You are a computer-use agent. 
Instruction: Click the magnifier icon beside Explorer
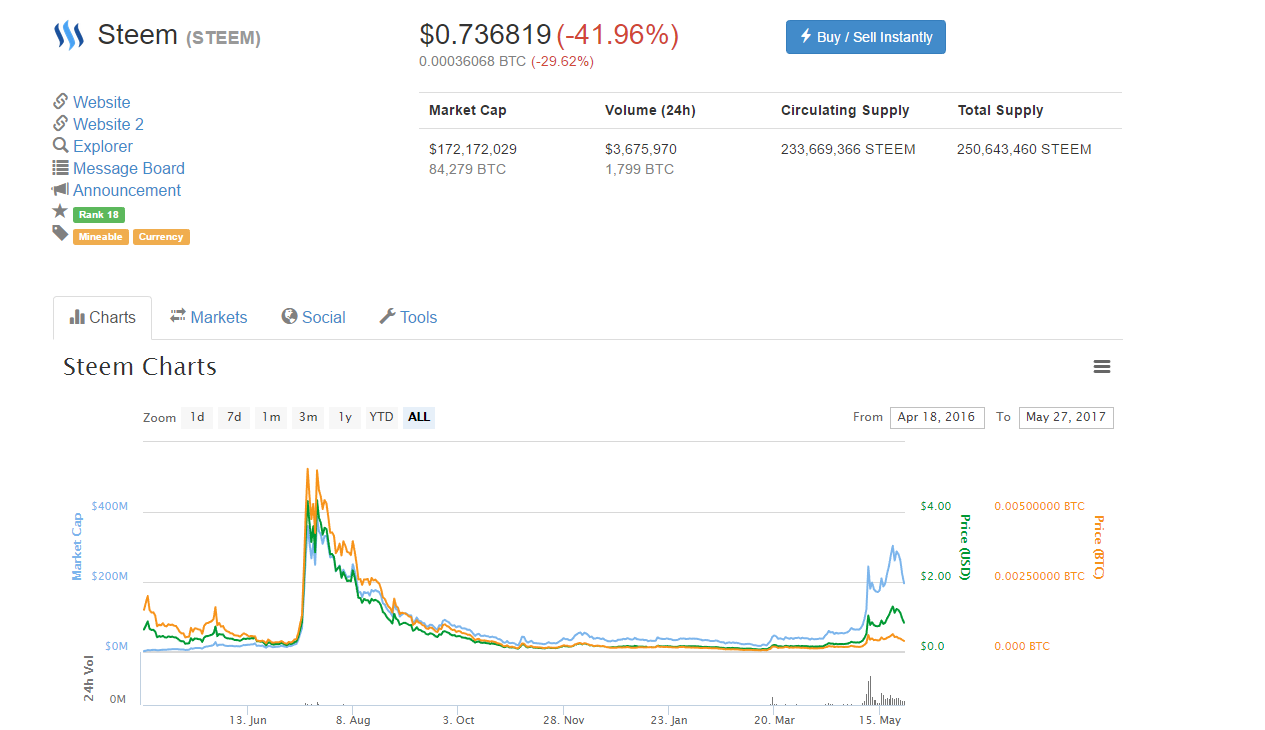(x=60, y=146)
